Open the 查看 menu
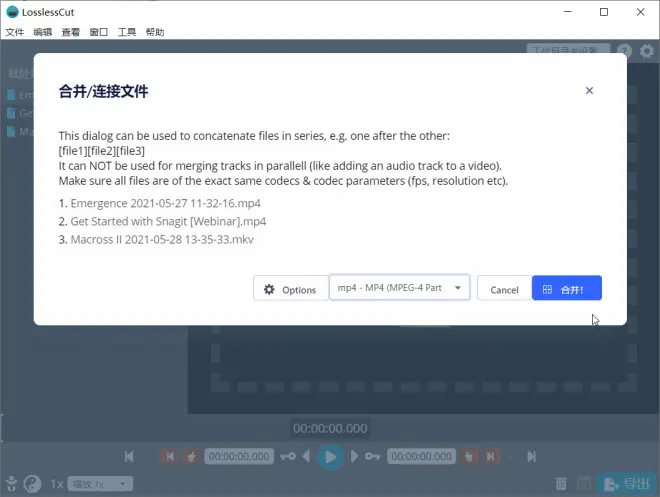 (x=71, y=32)
